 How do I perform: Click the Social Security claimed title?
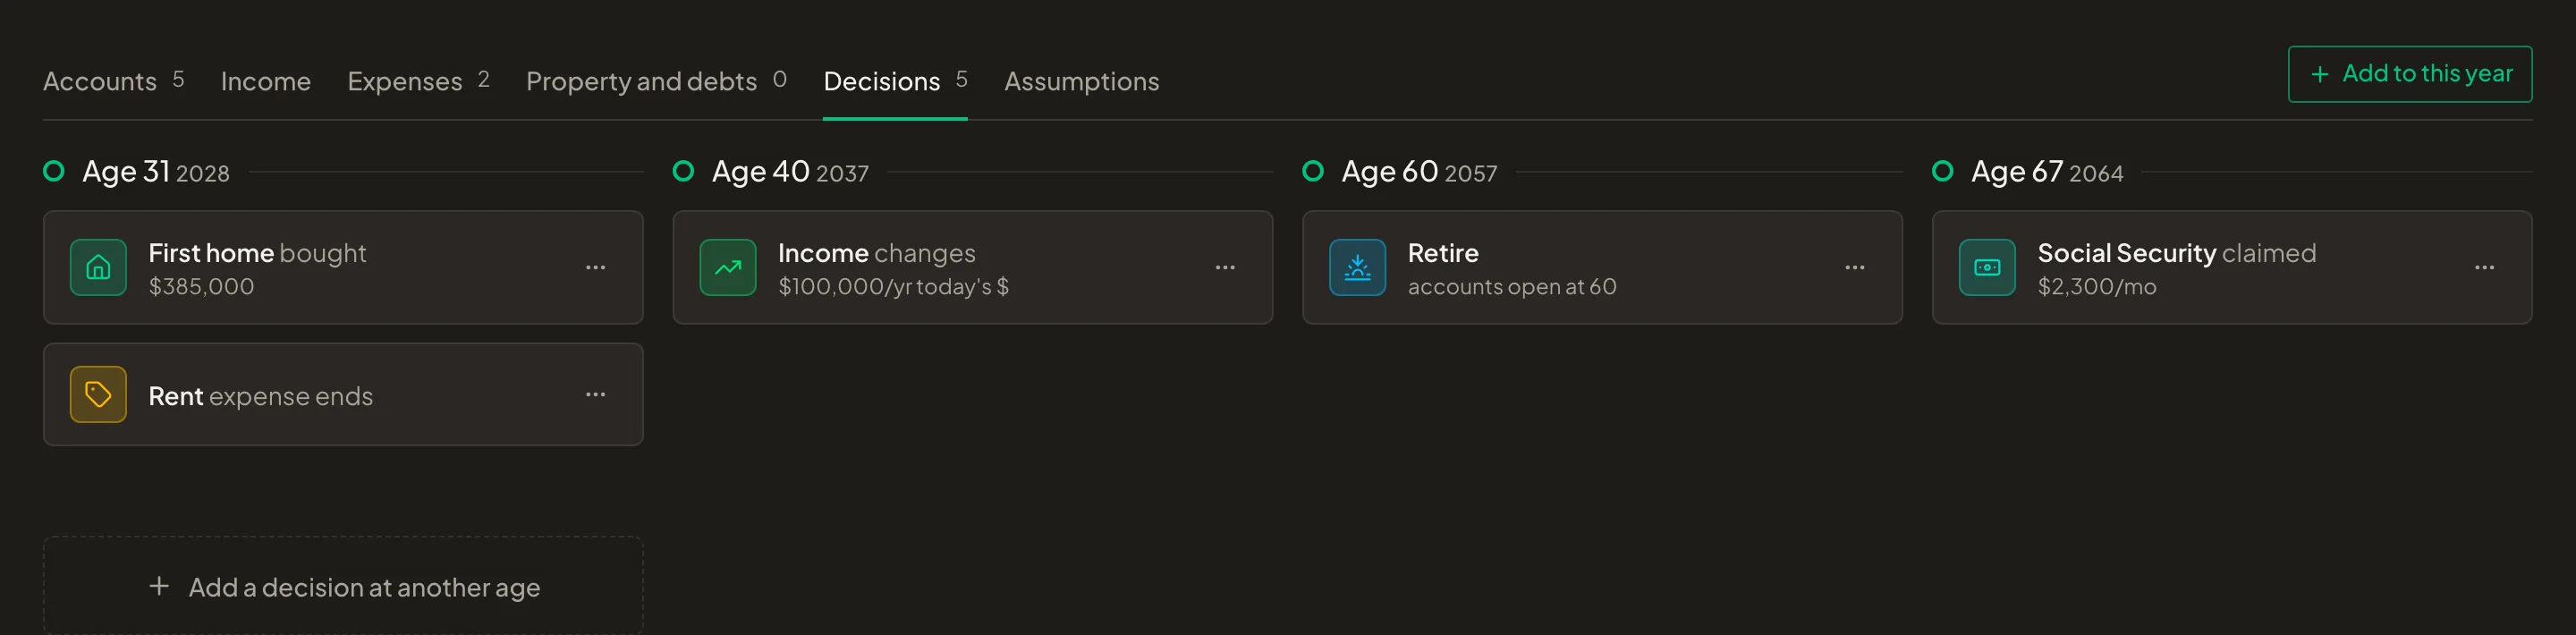(2176, 253)
